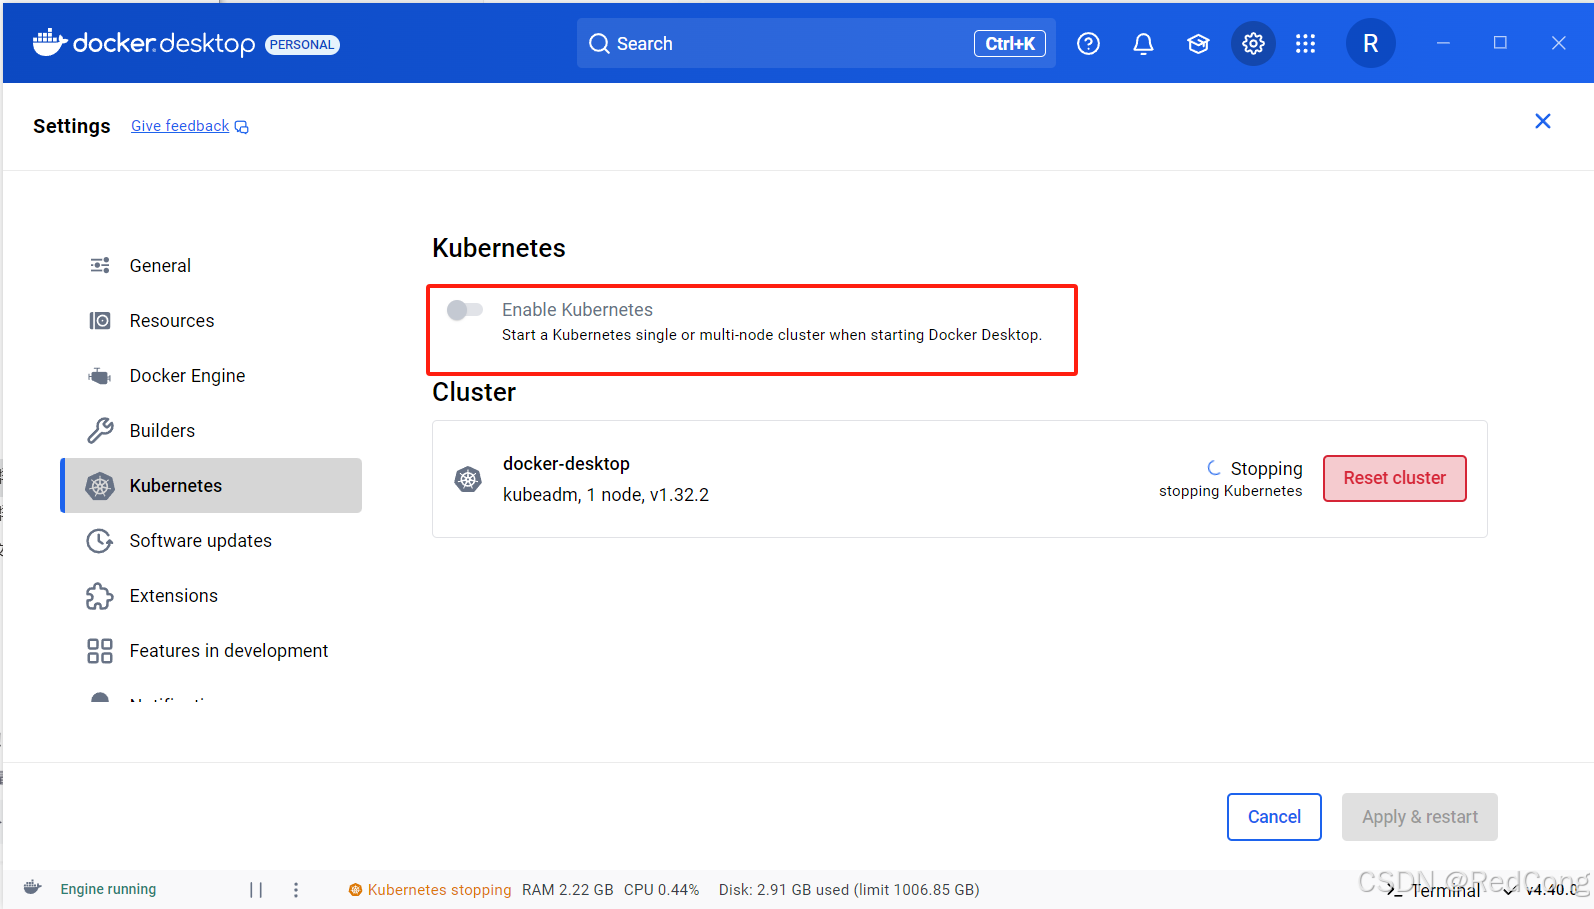Click the Give feedback link

(x=180, y=126)
